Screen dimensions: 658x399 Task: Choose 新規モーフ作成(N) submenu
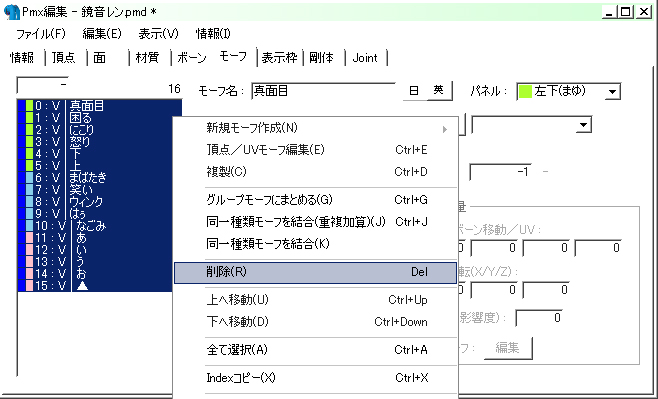pos(315,128)
